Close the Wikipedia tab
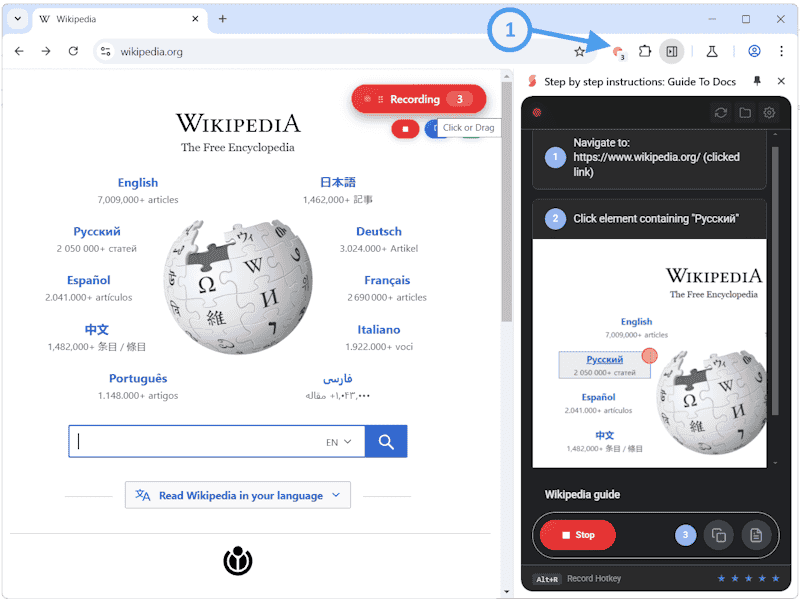The image size is (800, 600). 195,19
